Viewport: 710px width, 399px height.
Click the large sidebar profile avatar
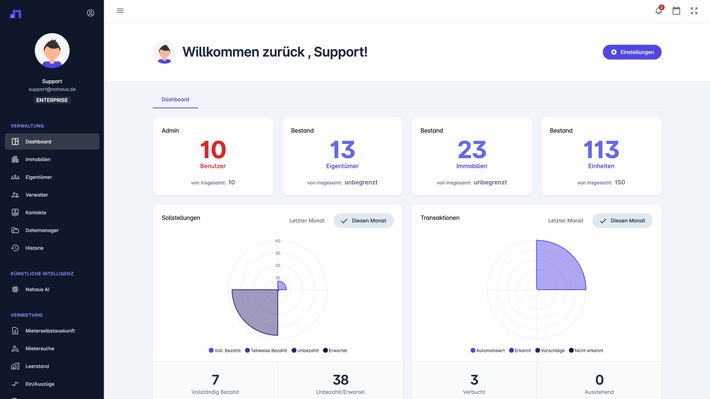[52, 50]
